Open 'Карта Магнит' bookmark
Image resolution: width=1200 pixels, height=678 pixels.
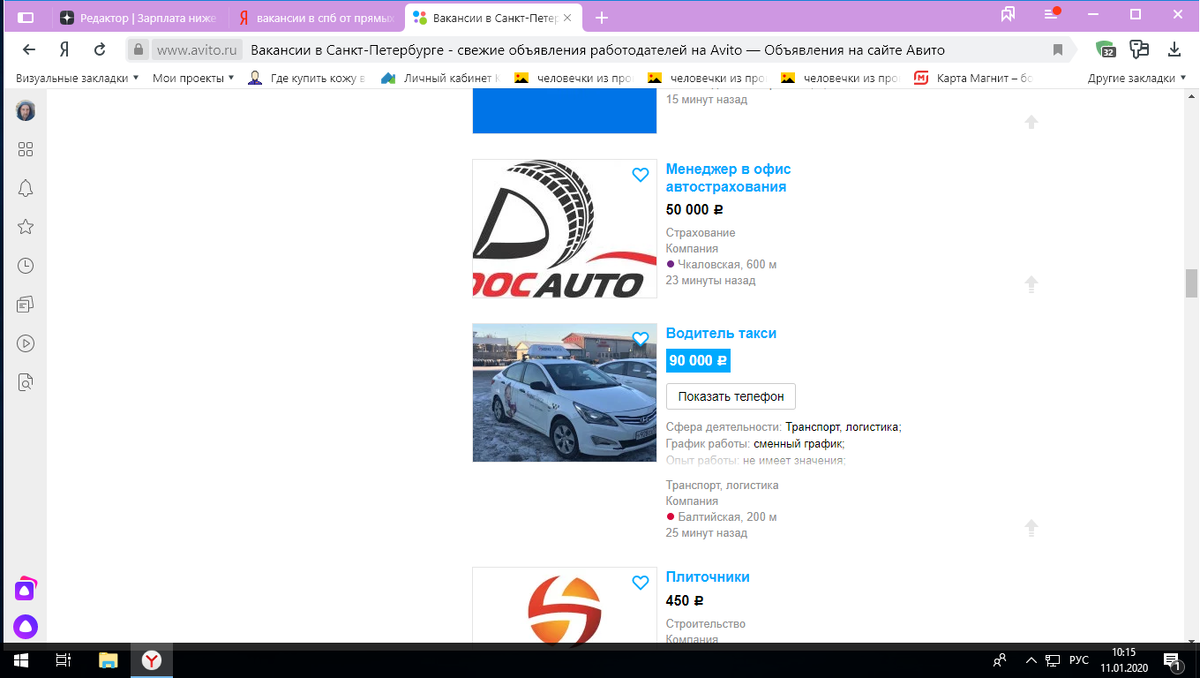pyautogui.click(x=973, y=78)
